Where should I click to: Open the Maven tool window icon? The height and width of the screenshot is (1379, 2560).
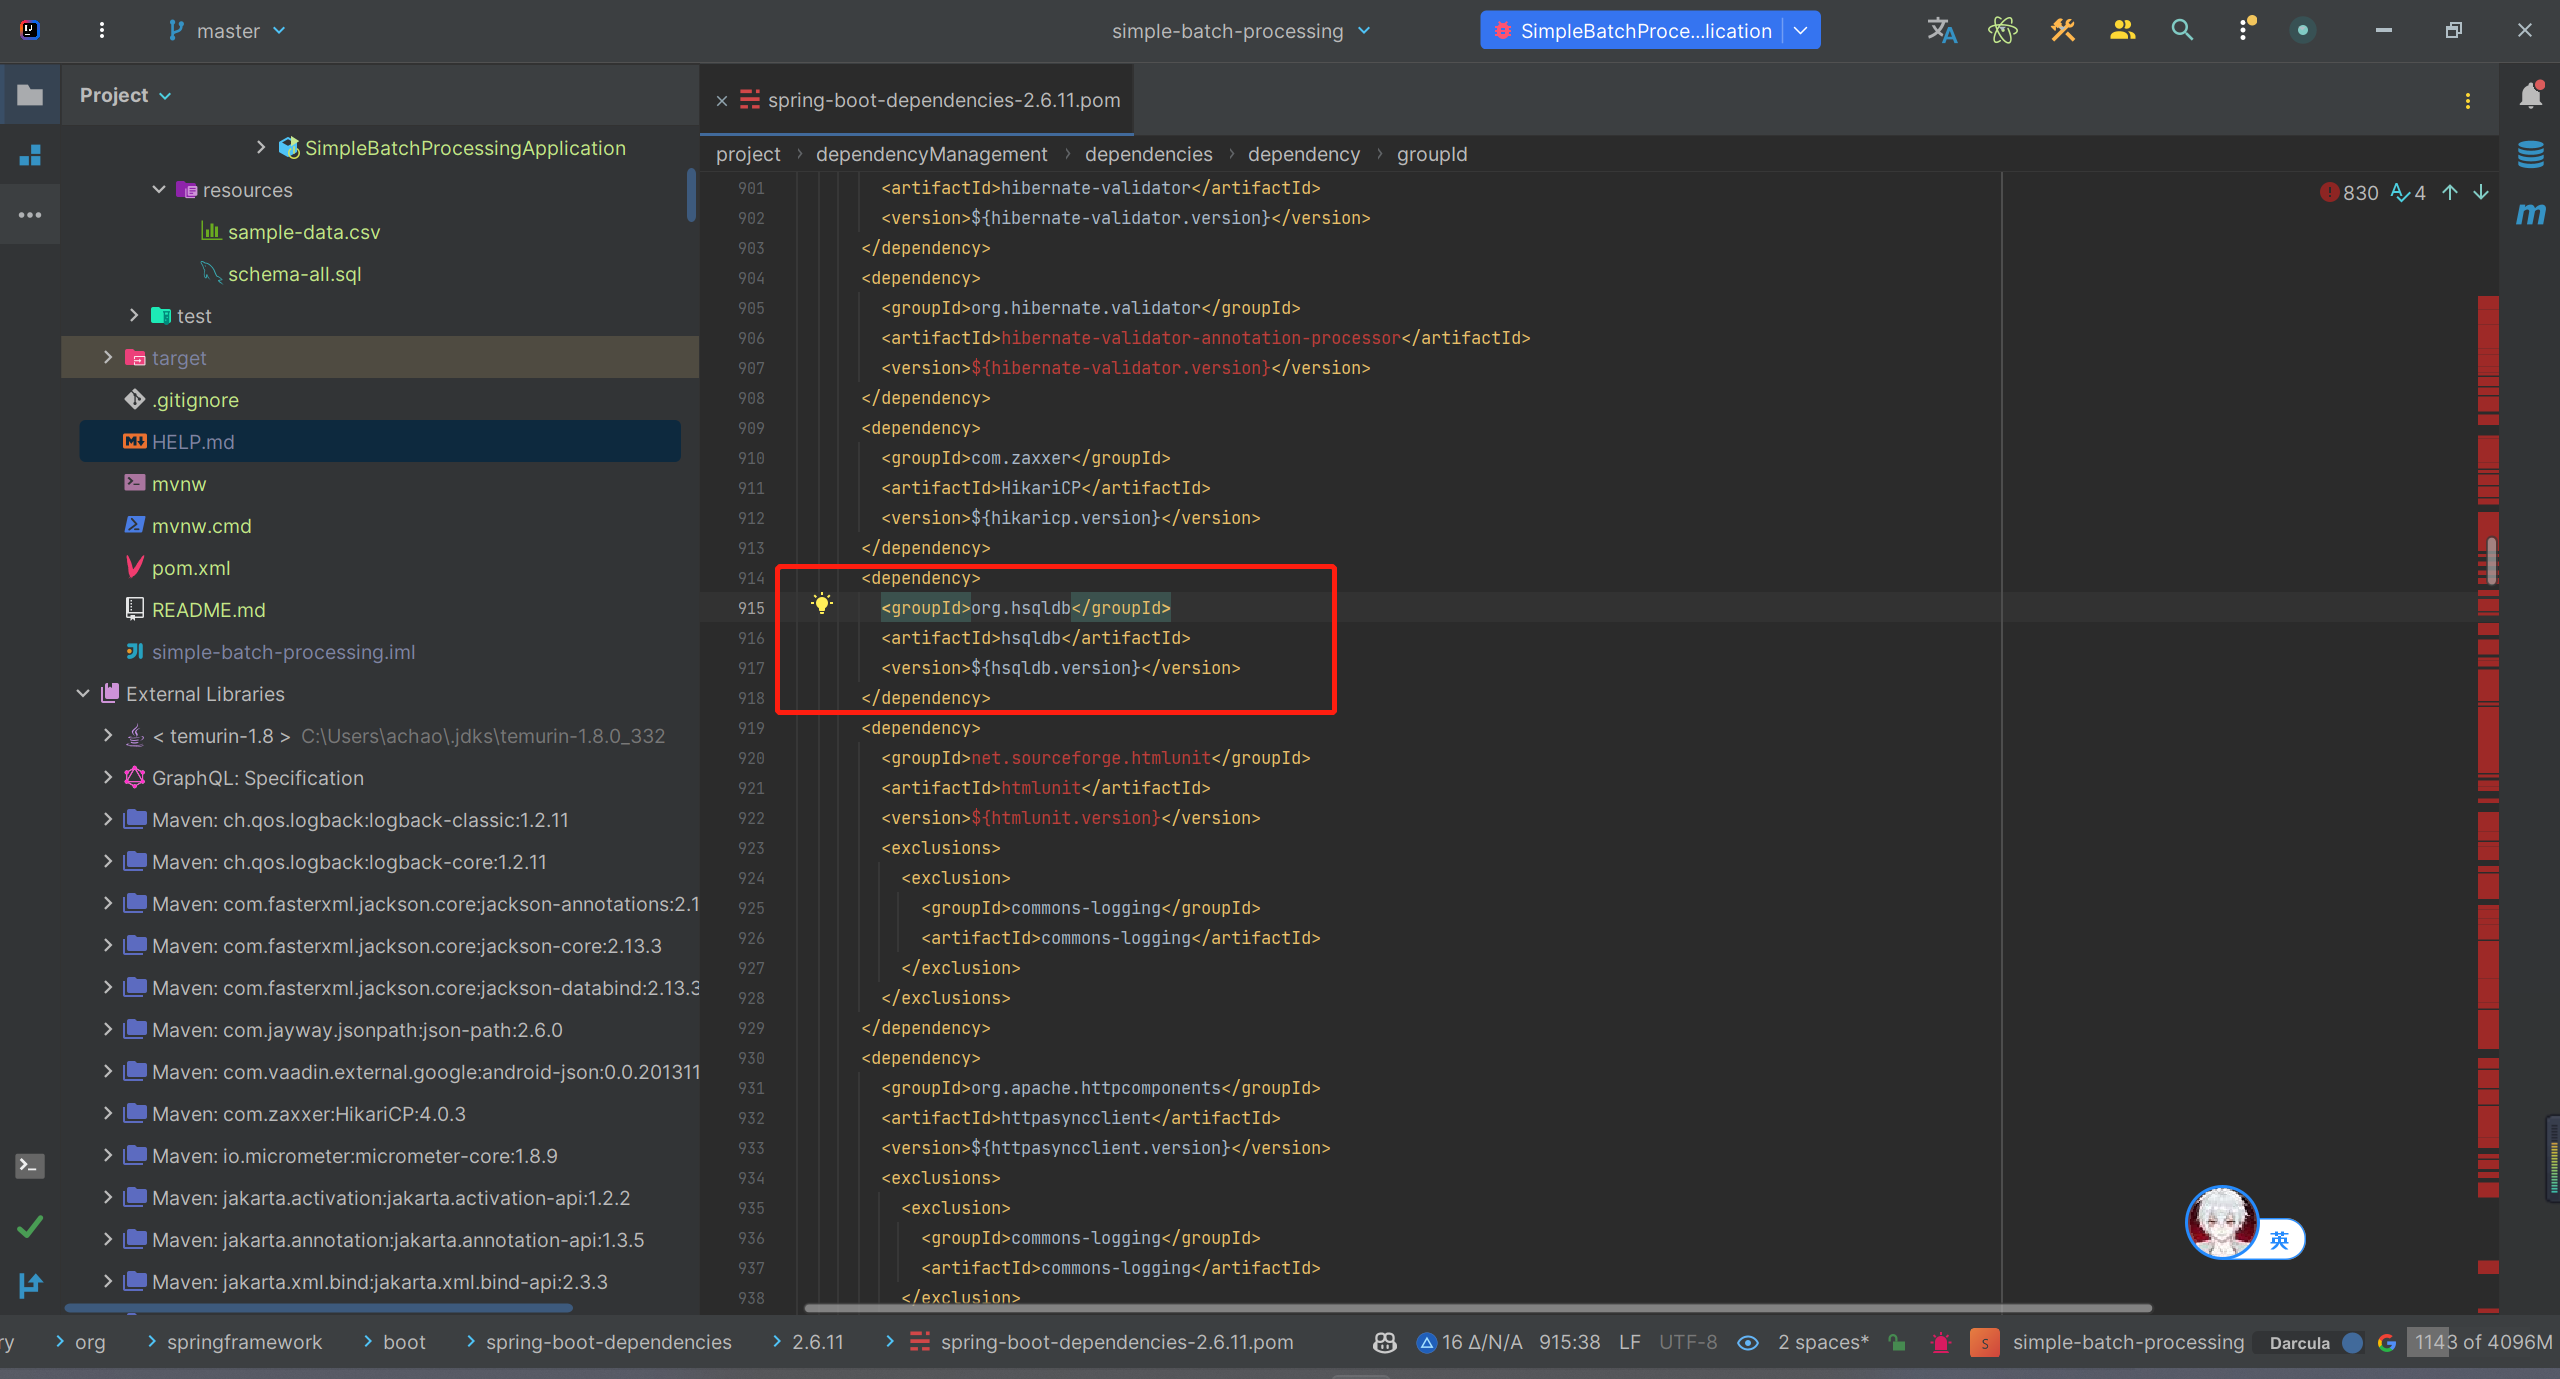[2531, 214]
